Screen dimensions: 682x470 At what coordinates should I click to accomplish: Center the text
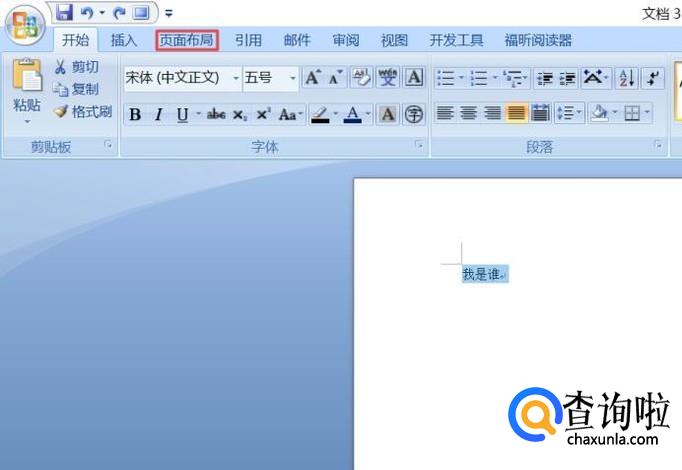pos(468,113)
